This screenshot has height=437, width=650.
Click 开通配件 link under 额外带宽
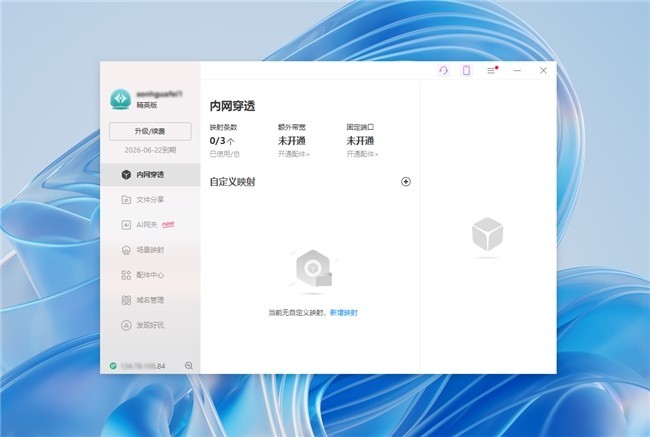tap(294, 155)
